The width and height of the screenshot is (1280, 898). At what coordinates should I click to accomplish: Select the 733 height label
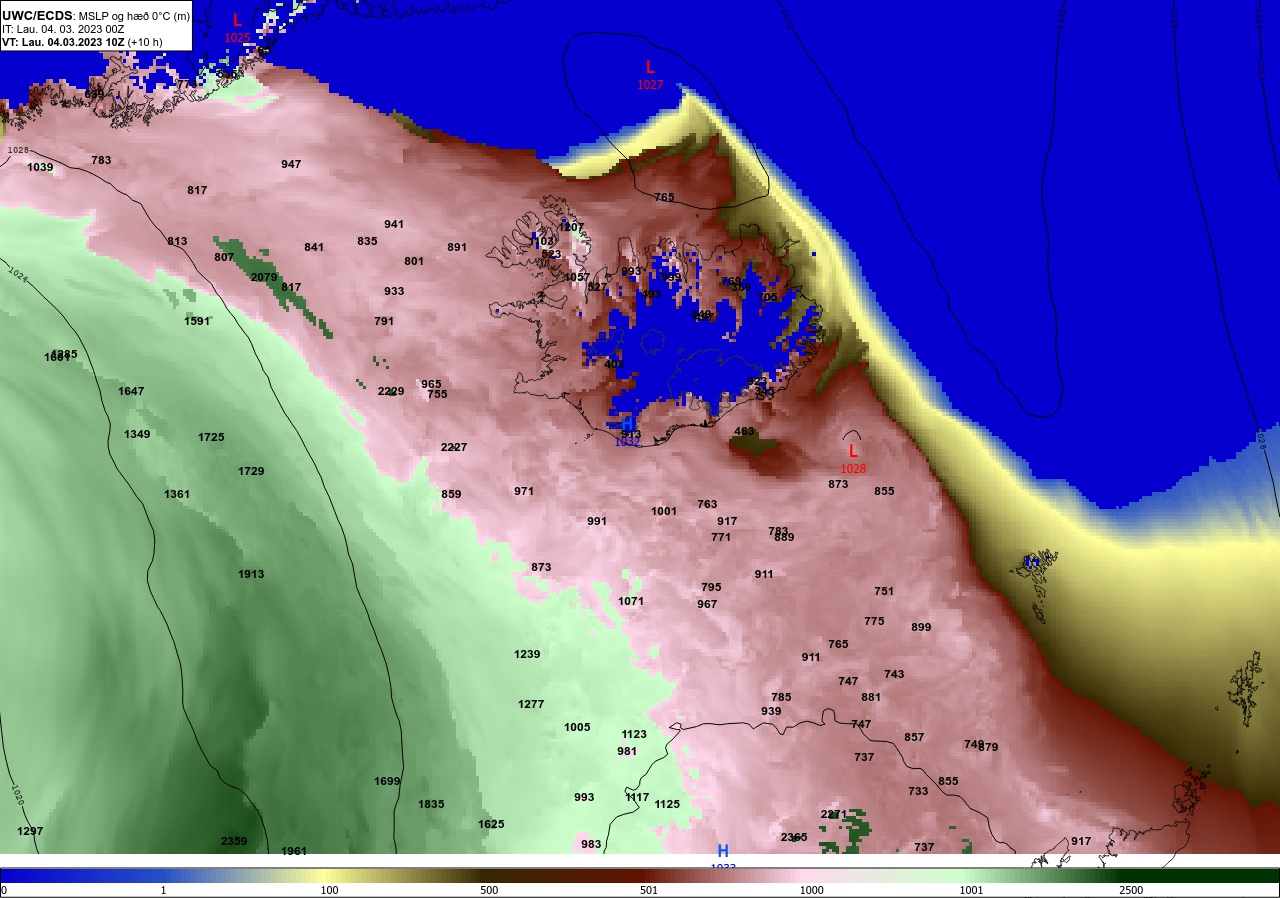pyautogui.click(x=918, y=791)
